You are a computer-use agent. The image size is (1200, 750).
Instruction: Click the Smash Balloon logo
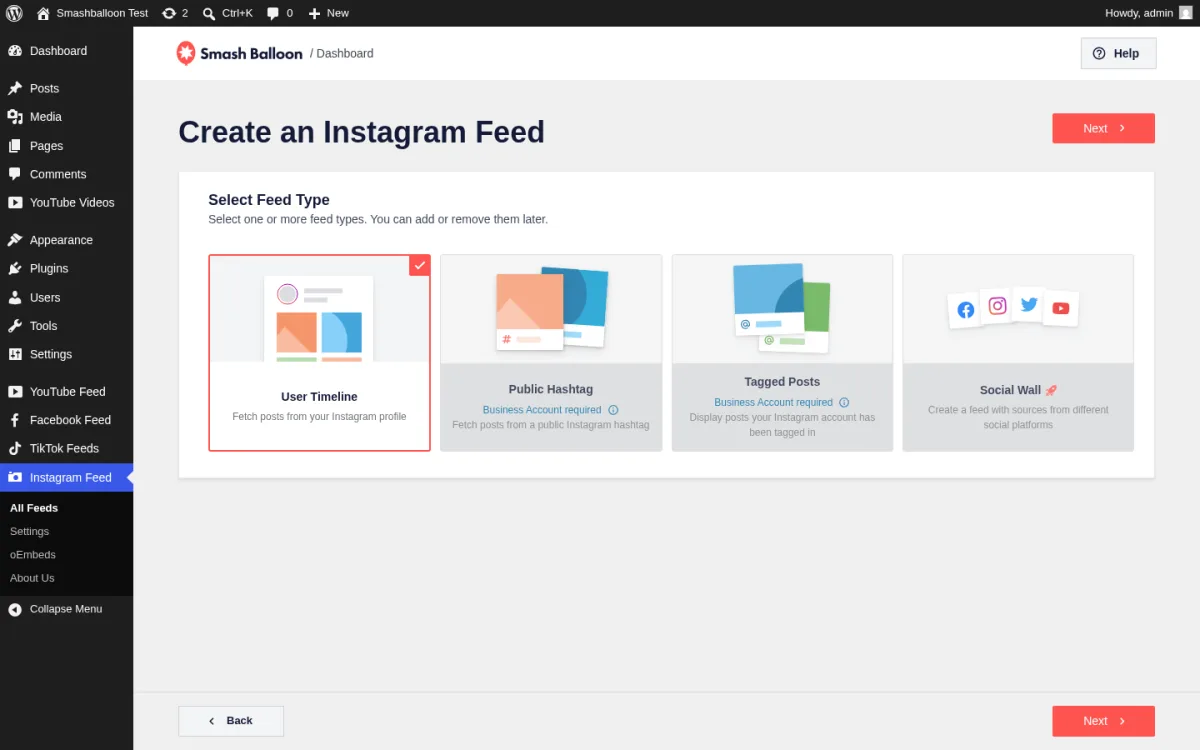(239, 53)
